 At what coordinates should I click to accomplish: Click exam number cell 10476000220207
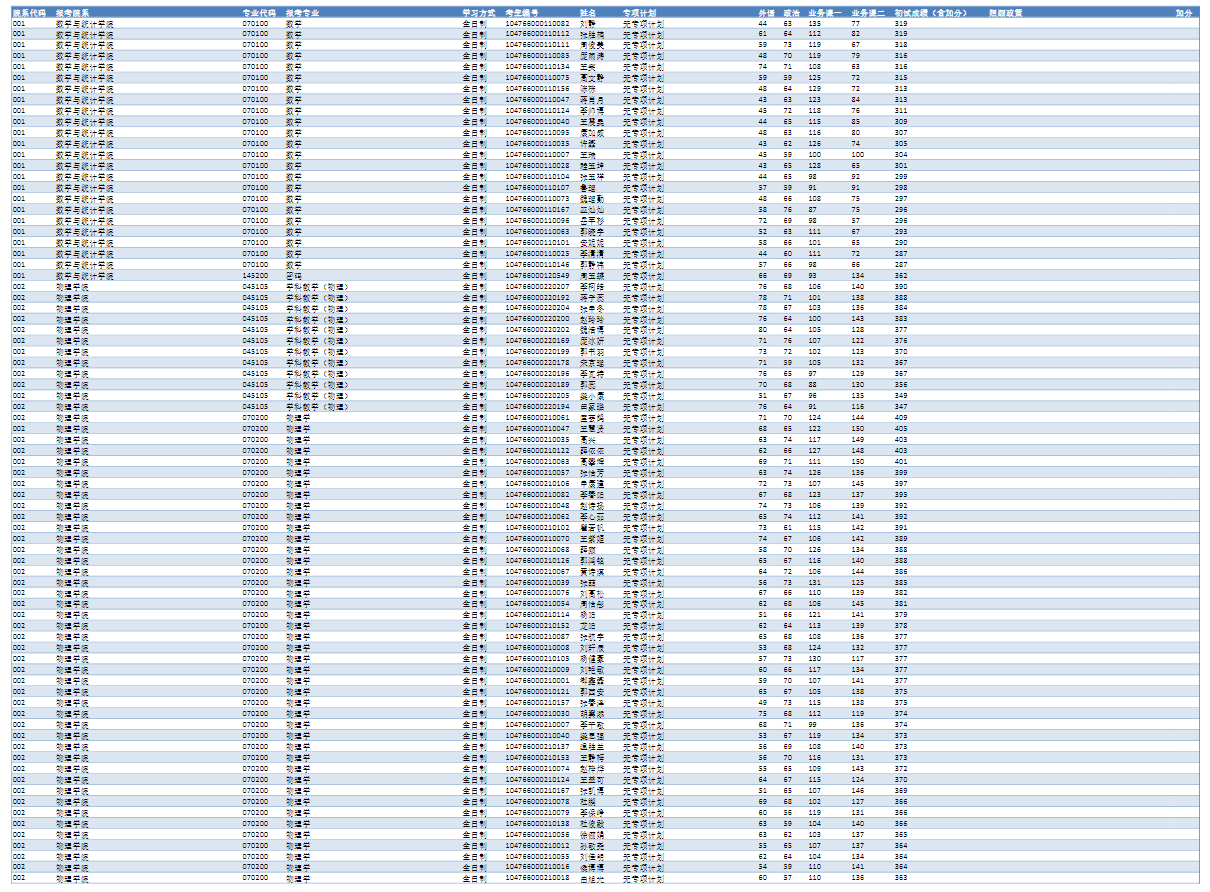[537, 287]
